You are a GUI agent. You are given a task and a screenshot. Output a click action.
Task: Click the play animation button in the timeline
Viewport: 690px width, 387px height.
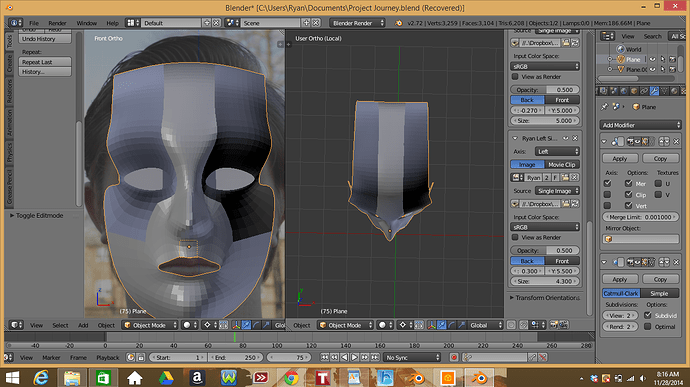[x=355, y=358]
